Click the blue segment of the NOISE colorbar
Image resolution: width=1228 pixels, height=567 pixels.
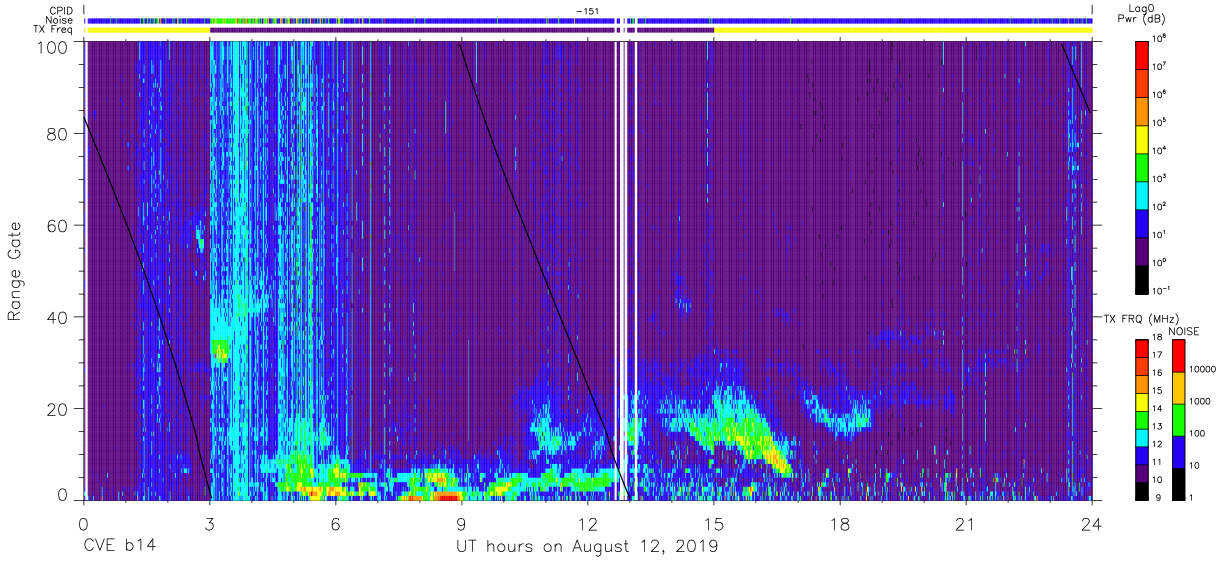click(1178, 451)
